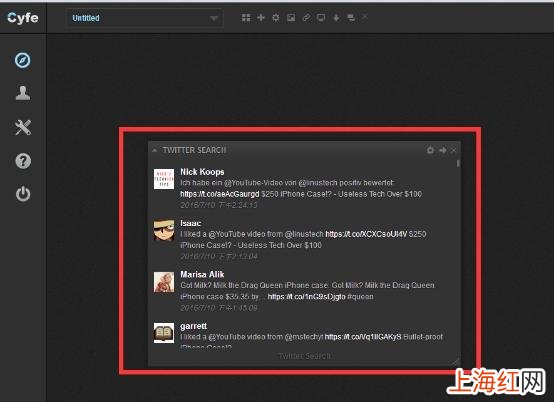Click Nick Koops profile avatar
Screen dimensions: 555x402
(164, 179)
